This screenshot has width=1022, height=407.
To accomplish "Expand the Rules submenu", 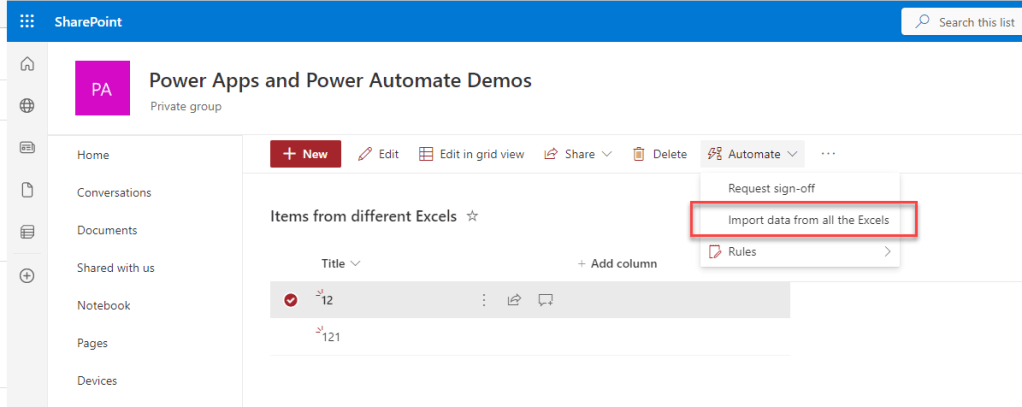I will (800, 252).
